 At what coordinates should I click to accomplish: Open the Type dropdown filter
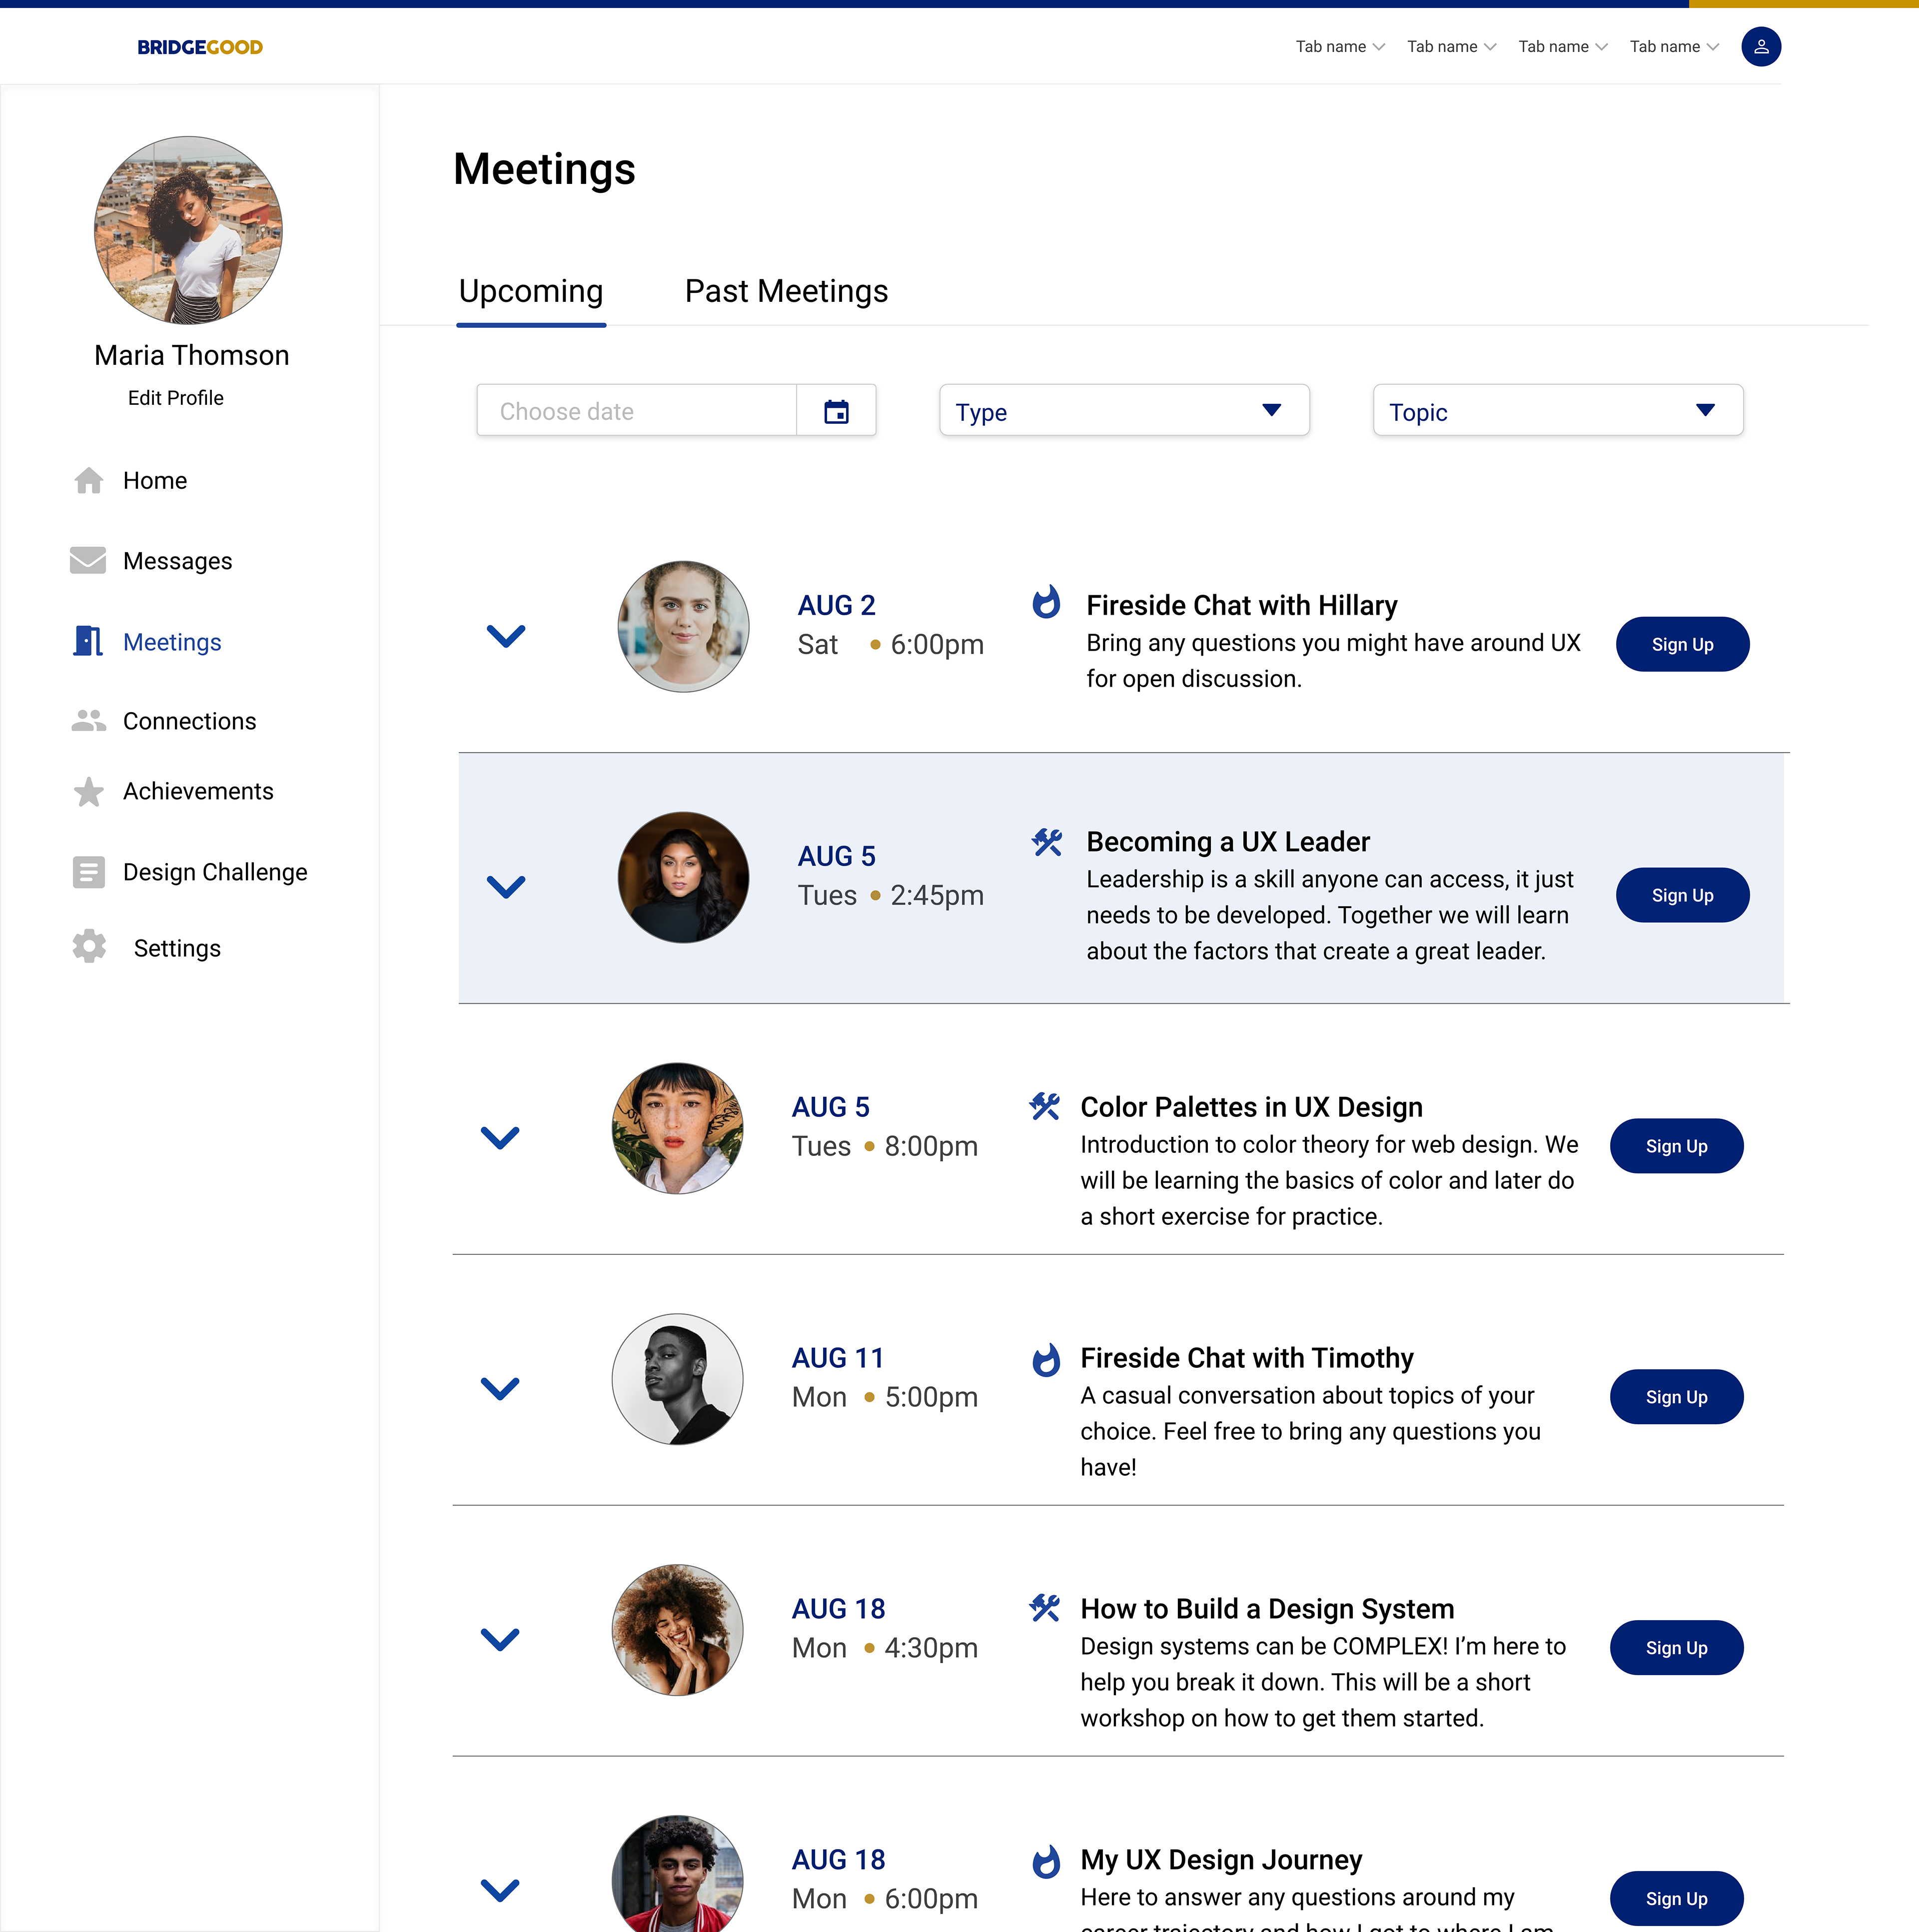[x=1124, y=411]
